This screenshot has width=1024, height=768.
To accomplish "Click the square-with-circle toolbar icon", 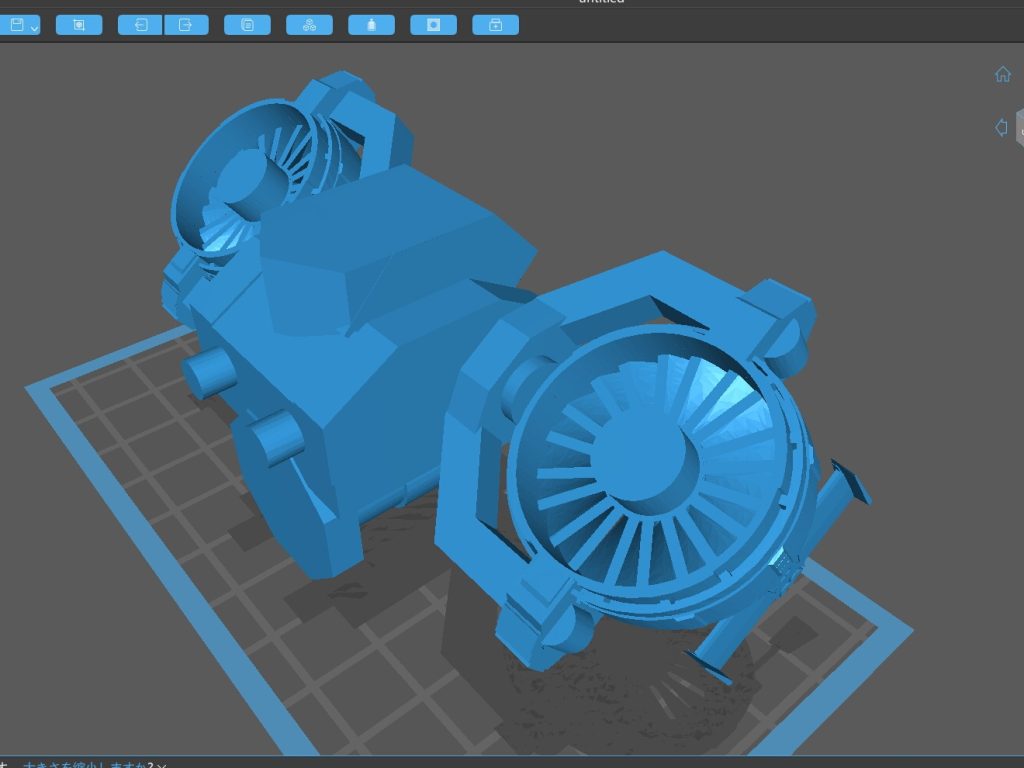I will tap(433, 25).
